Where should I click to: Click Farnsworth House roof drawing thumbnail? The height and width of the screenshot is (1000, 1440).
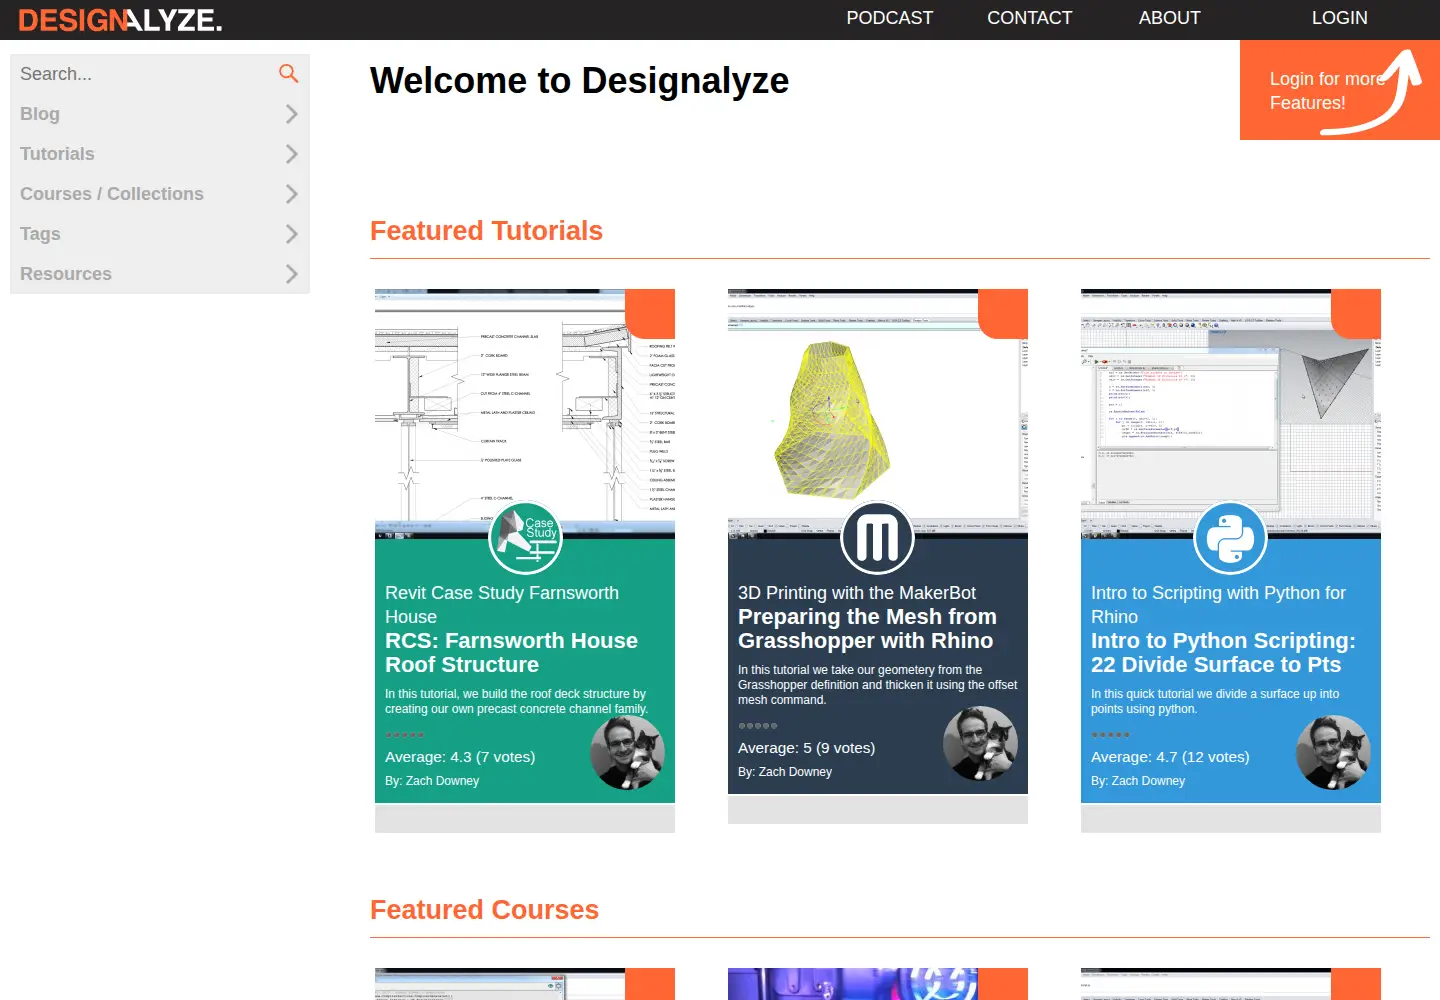(525, 414)
